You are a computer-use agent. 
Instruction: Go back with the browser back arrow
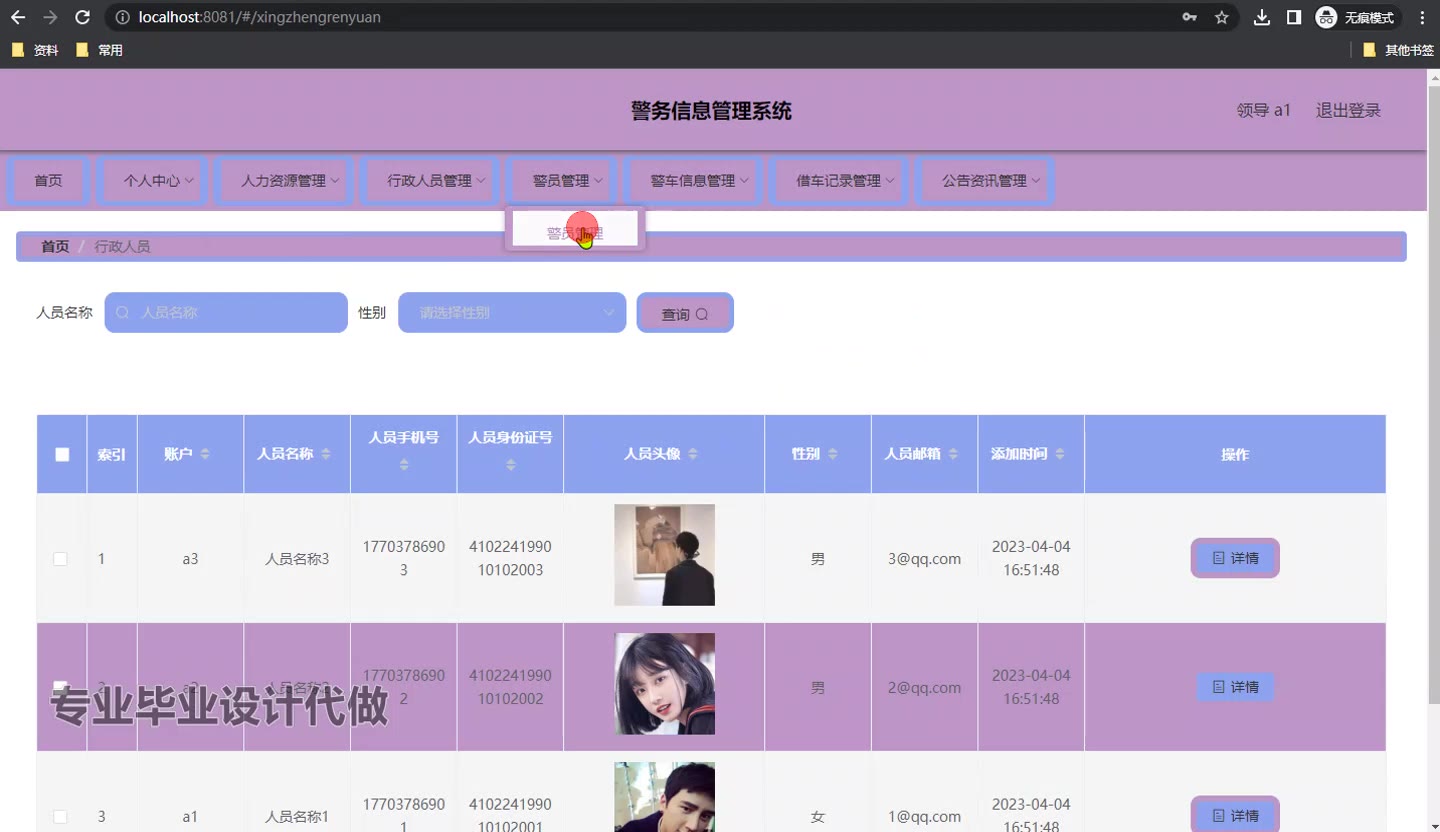point(18,17)
